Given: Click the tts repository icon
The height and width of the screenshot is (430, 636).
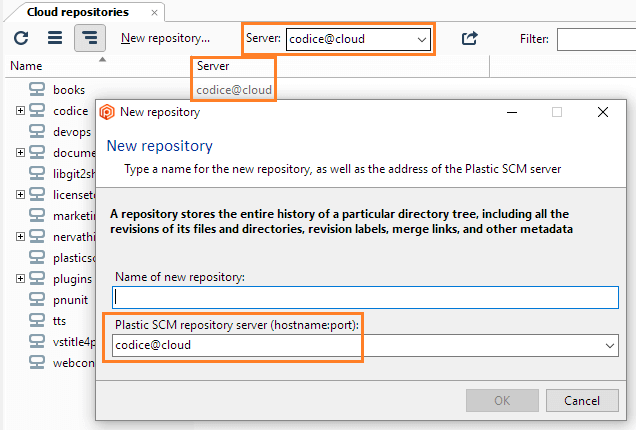Looking at the screenshot, I should click(x=37, y=320).
